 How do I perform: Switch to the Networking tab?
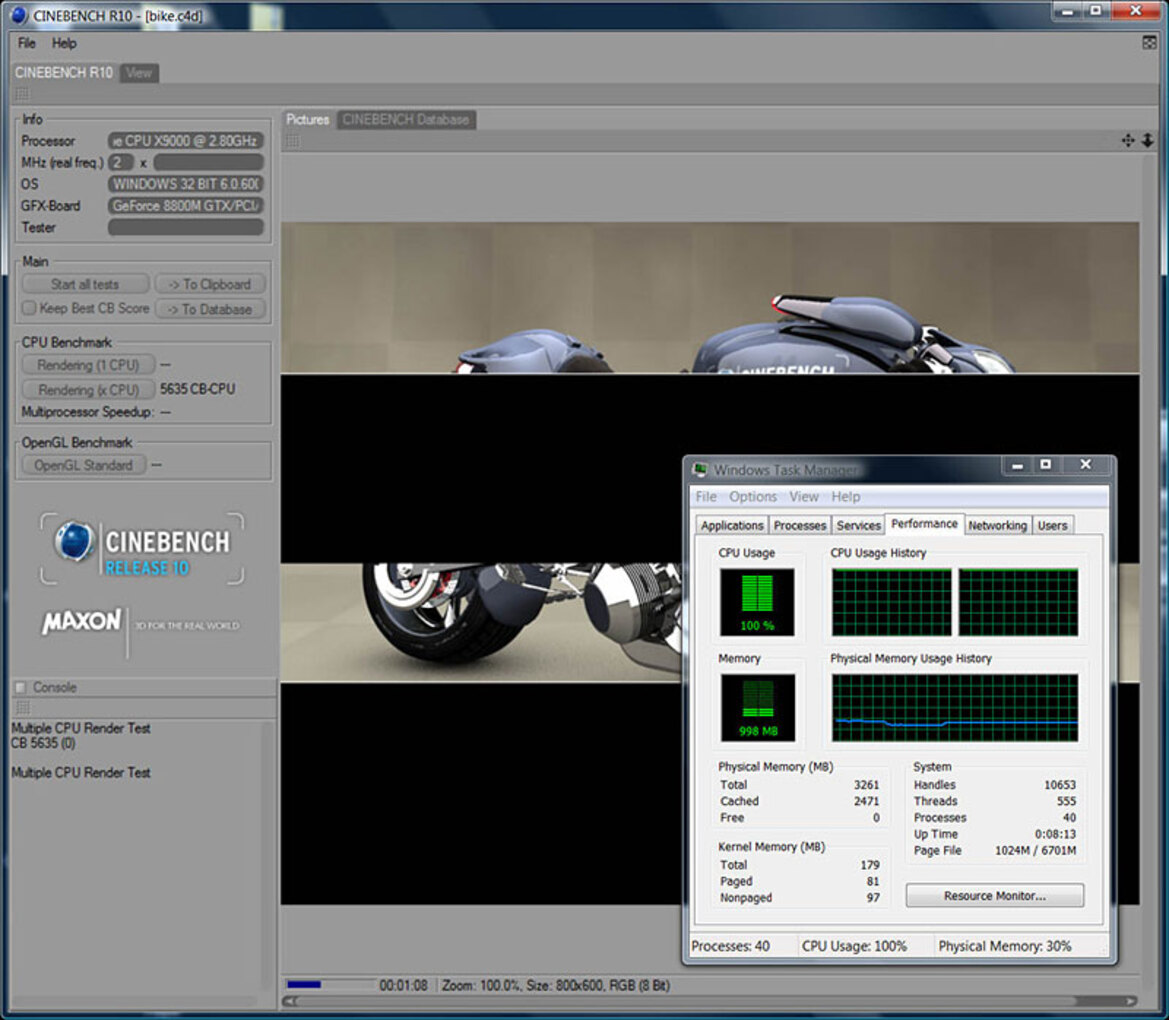997,525
